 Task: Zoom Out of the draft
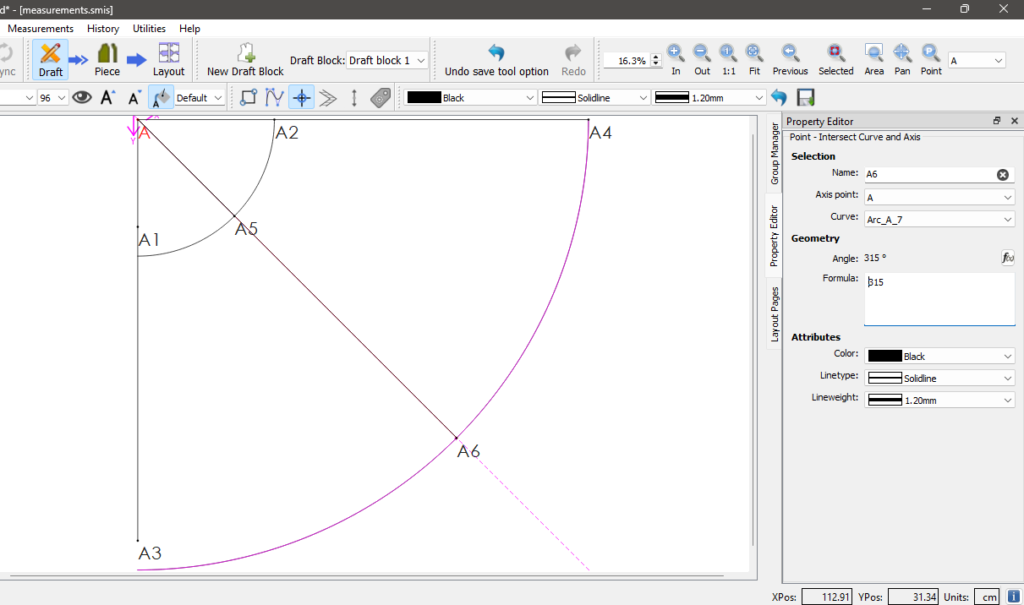(702, 59)
